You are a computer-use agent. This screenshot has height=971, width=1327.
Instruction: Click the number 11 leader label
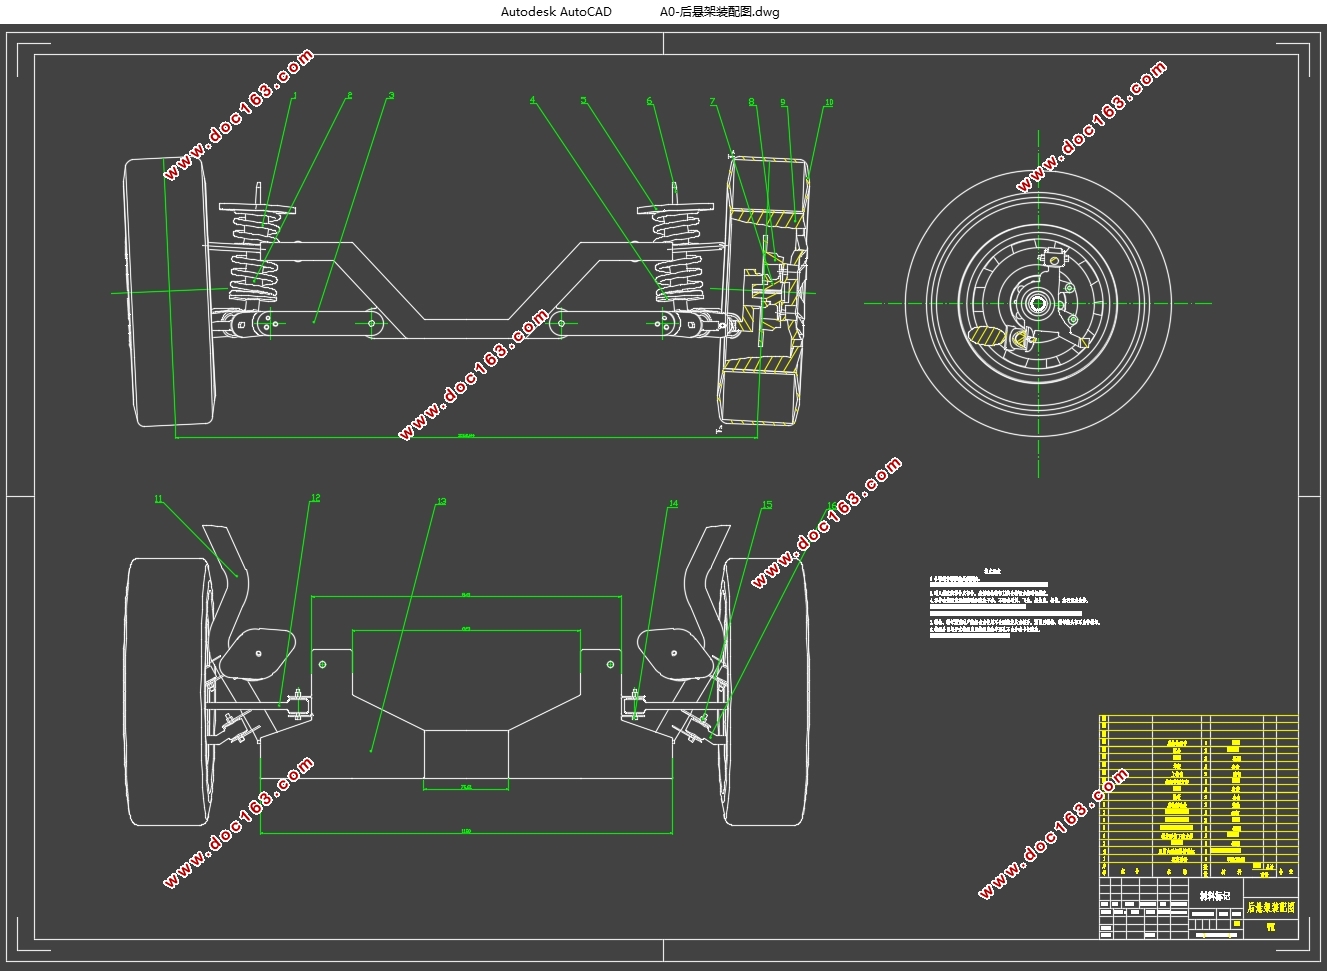tap(158, 499)
